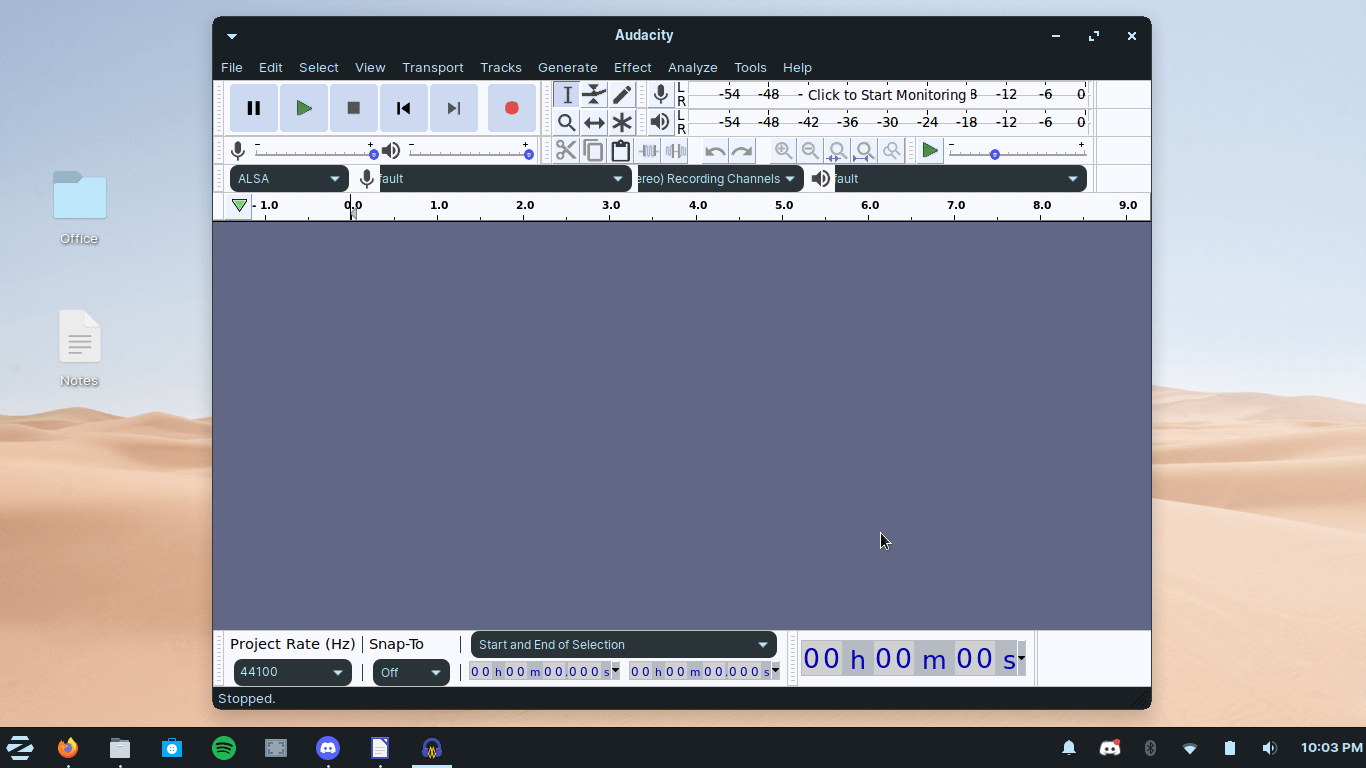The width and height of the screenshot is (1366, 768).
Task: Start recording with the red Record button
Action: pos(512,108)
